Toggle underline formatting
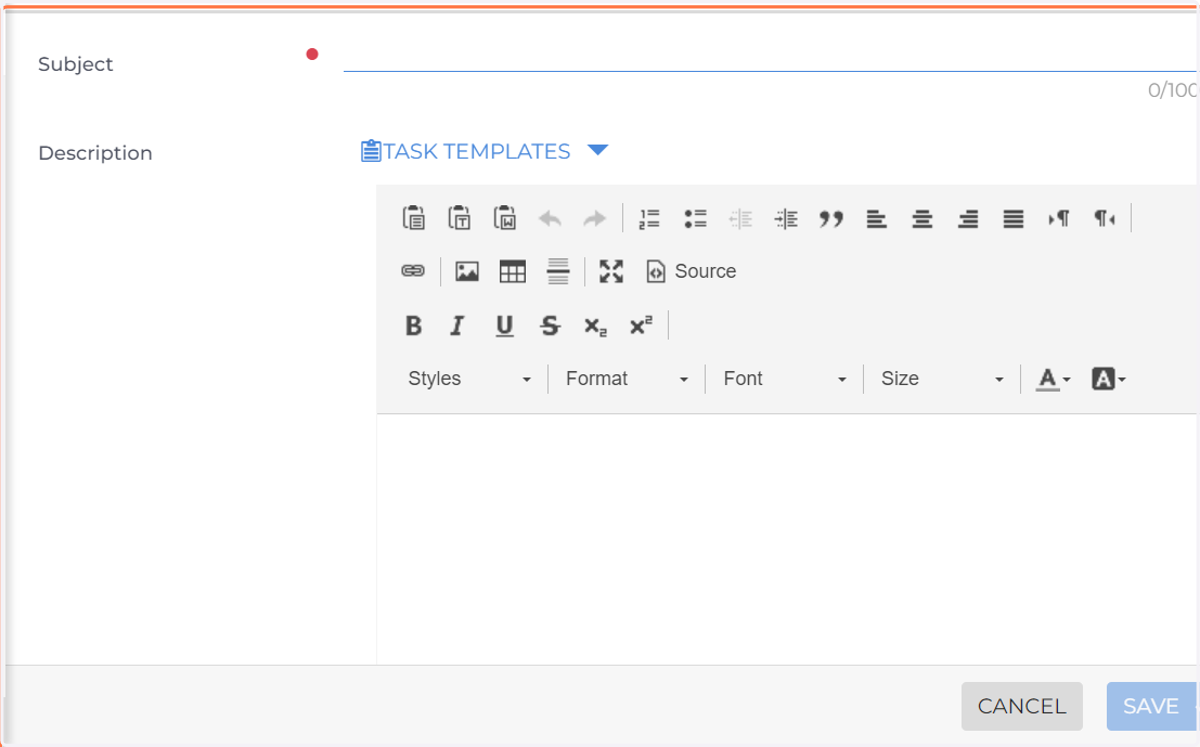The width and height of the screenshot is (1200, 747). 505,325
